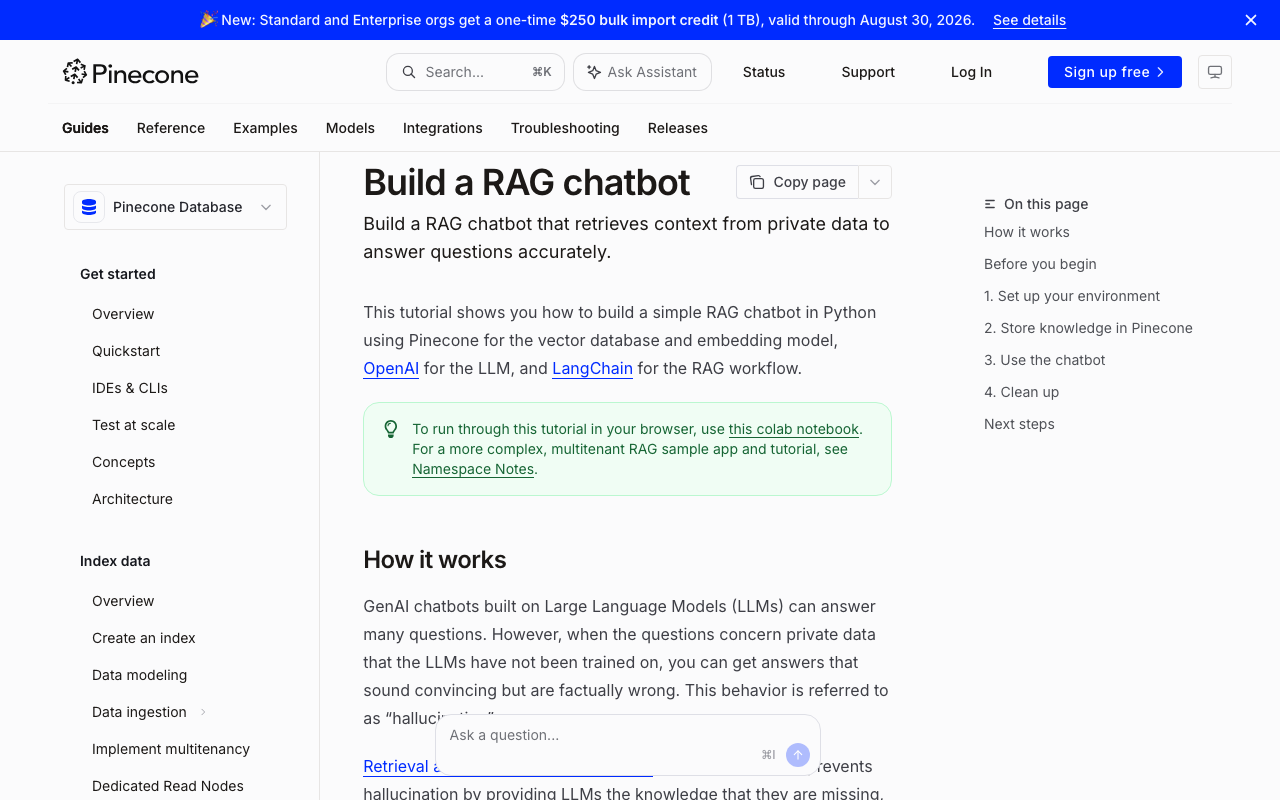Send question with the arrow button
The width and height of the screenshot is (1280, 800).
(x=798, y=755)
